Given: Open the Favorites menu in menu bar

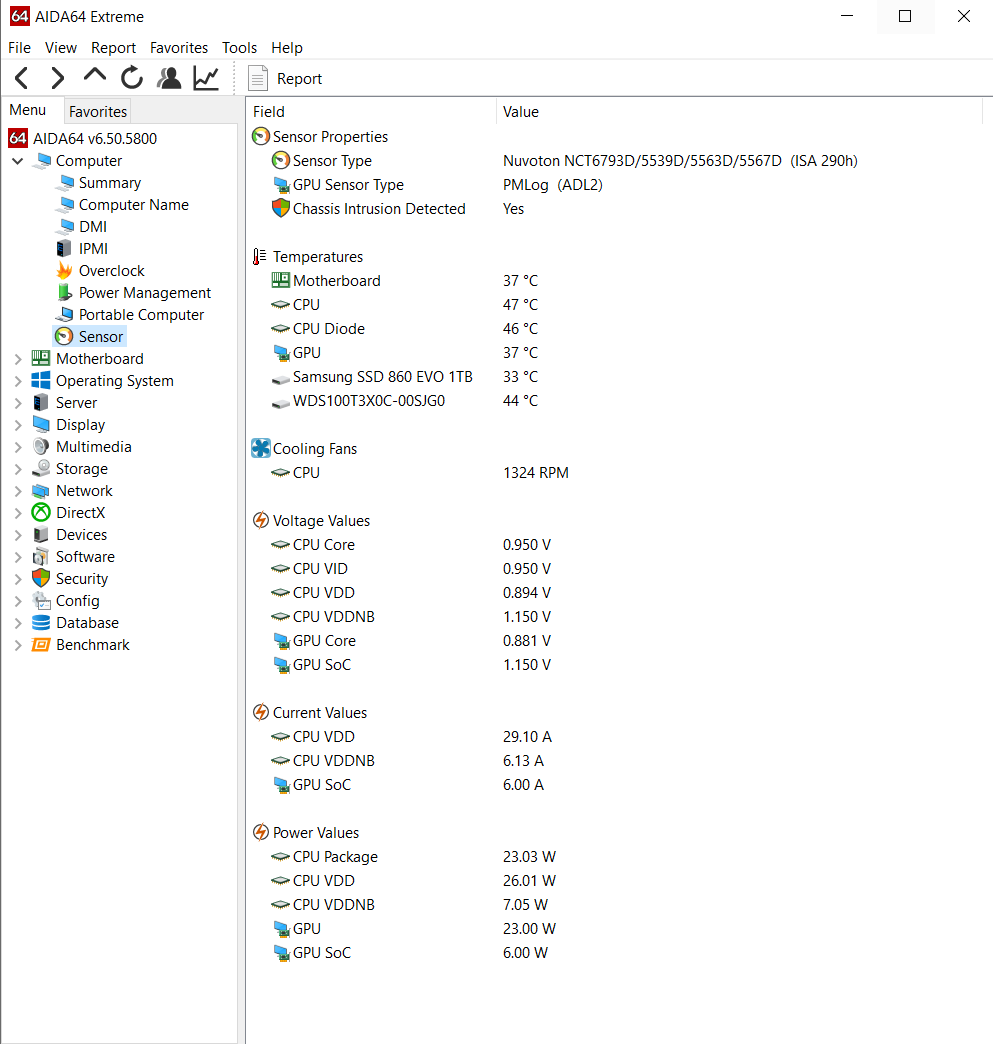Looking at the screenshot, I should tap(178, 48).
